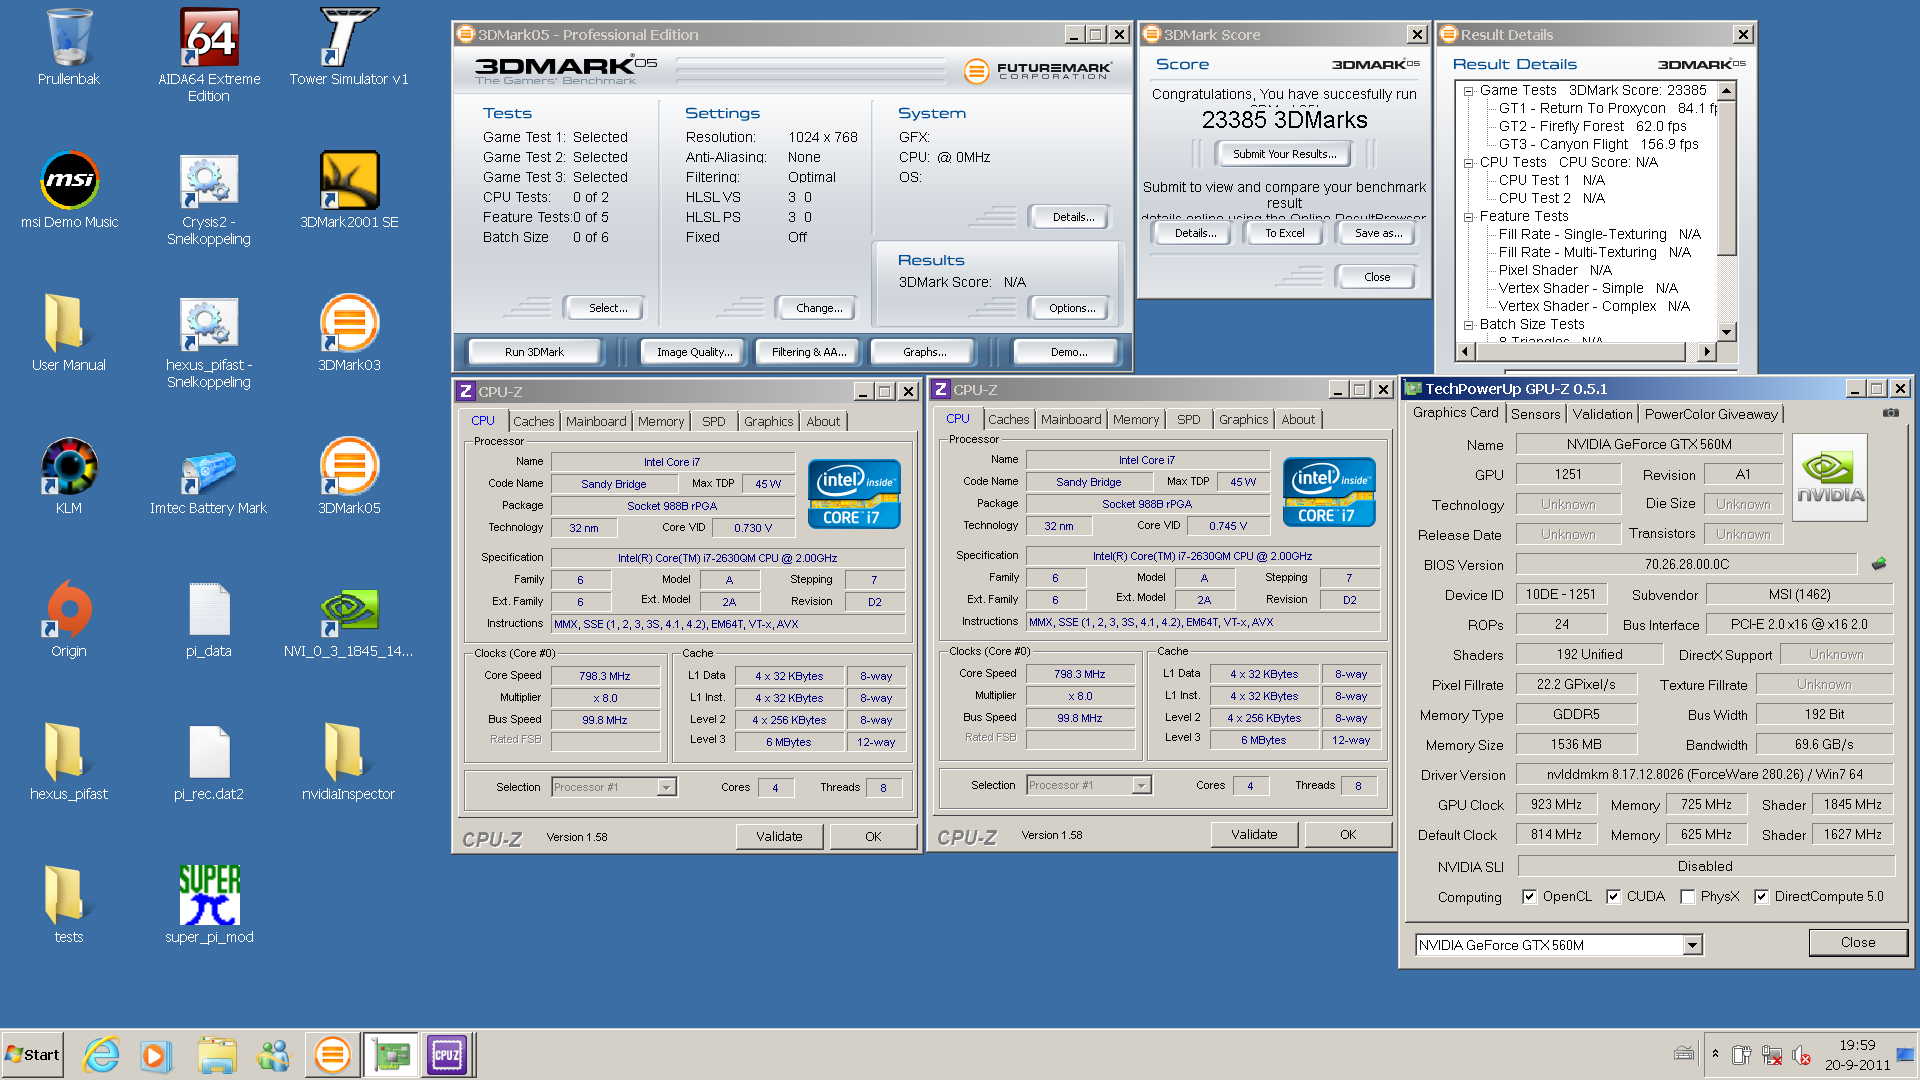Open Crysis2 Snelkoppeling shortcut
1920x1080 pixels.
click(209, 198)
